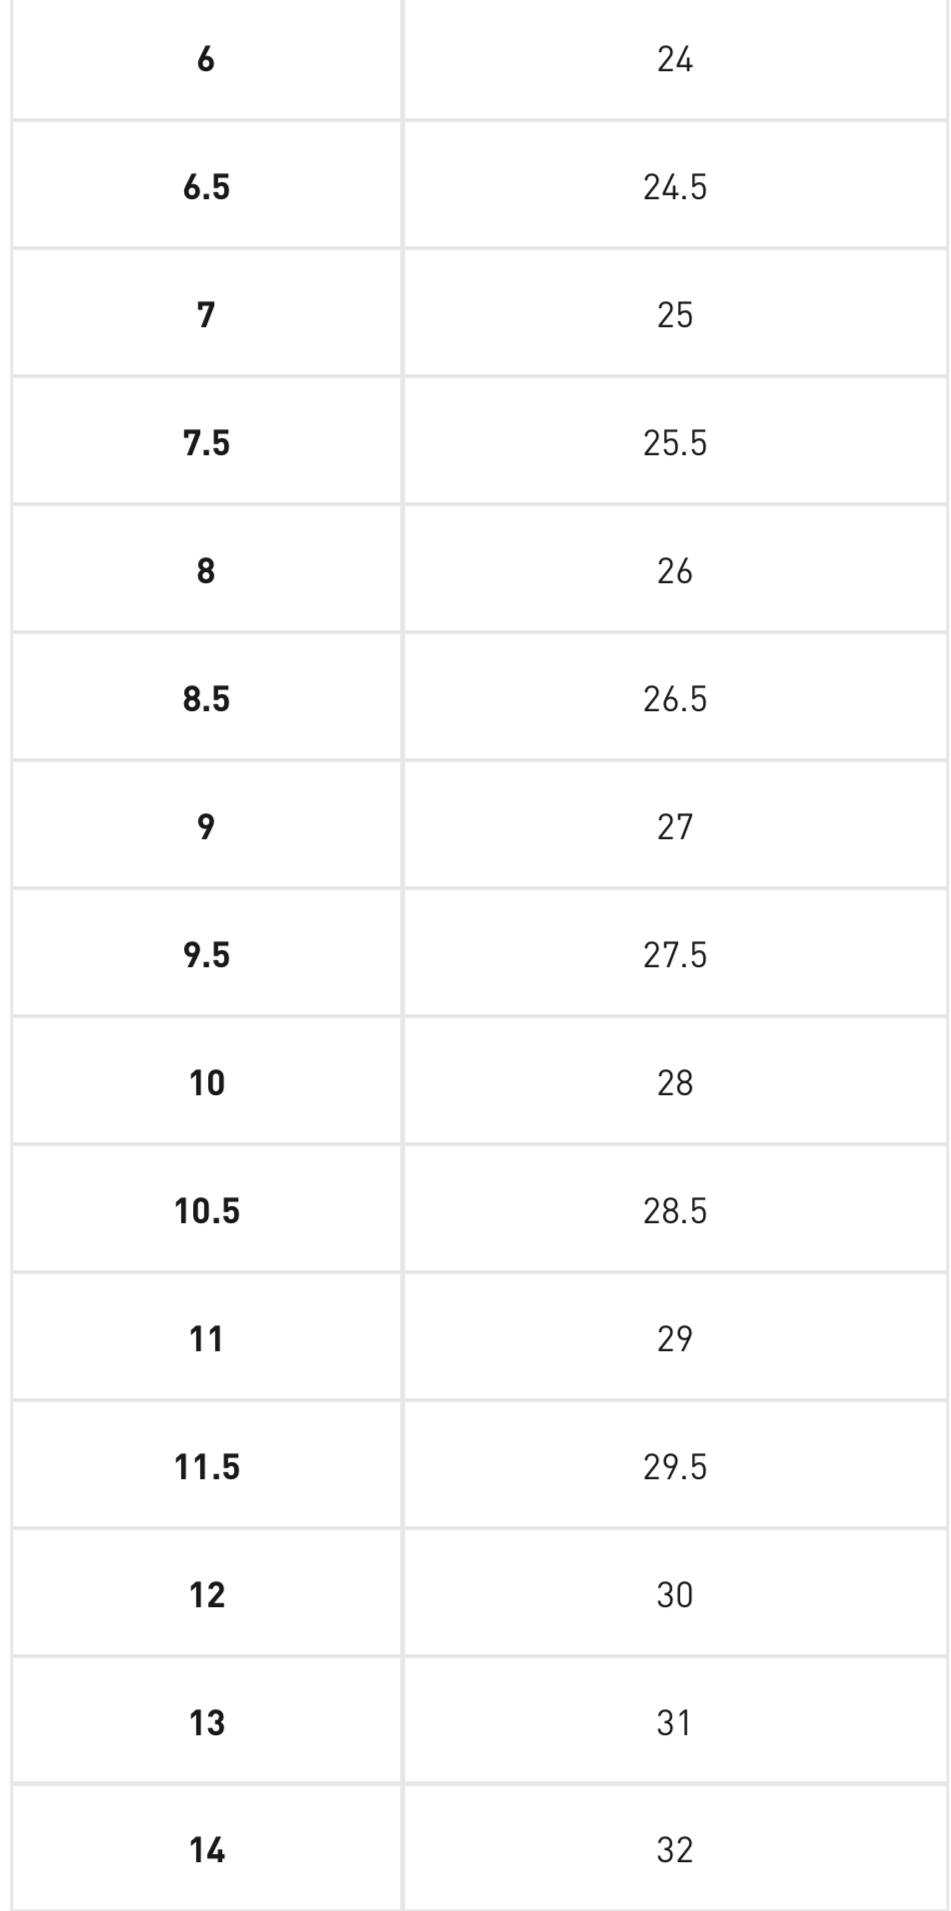Click the bold size 11 cell

(207, 1339)
